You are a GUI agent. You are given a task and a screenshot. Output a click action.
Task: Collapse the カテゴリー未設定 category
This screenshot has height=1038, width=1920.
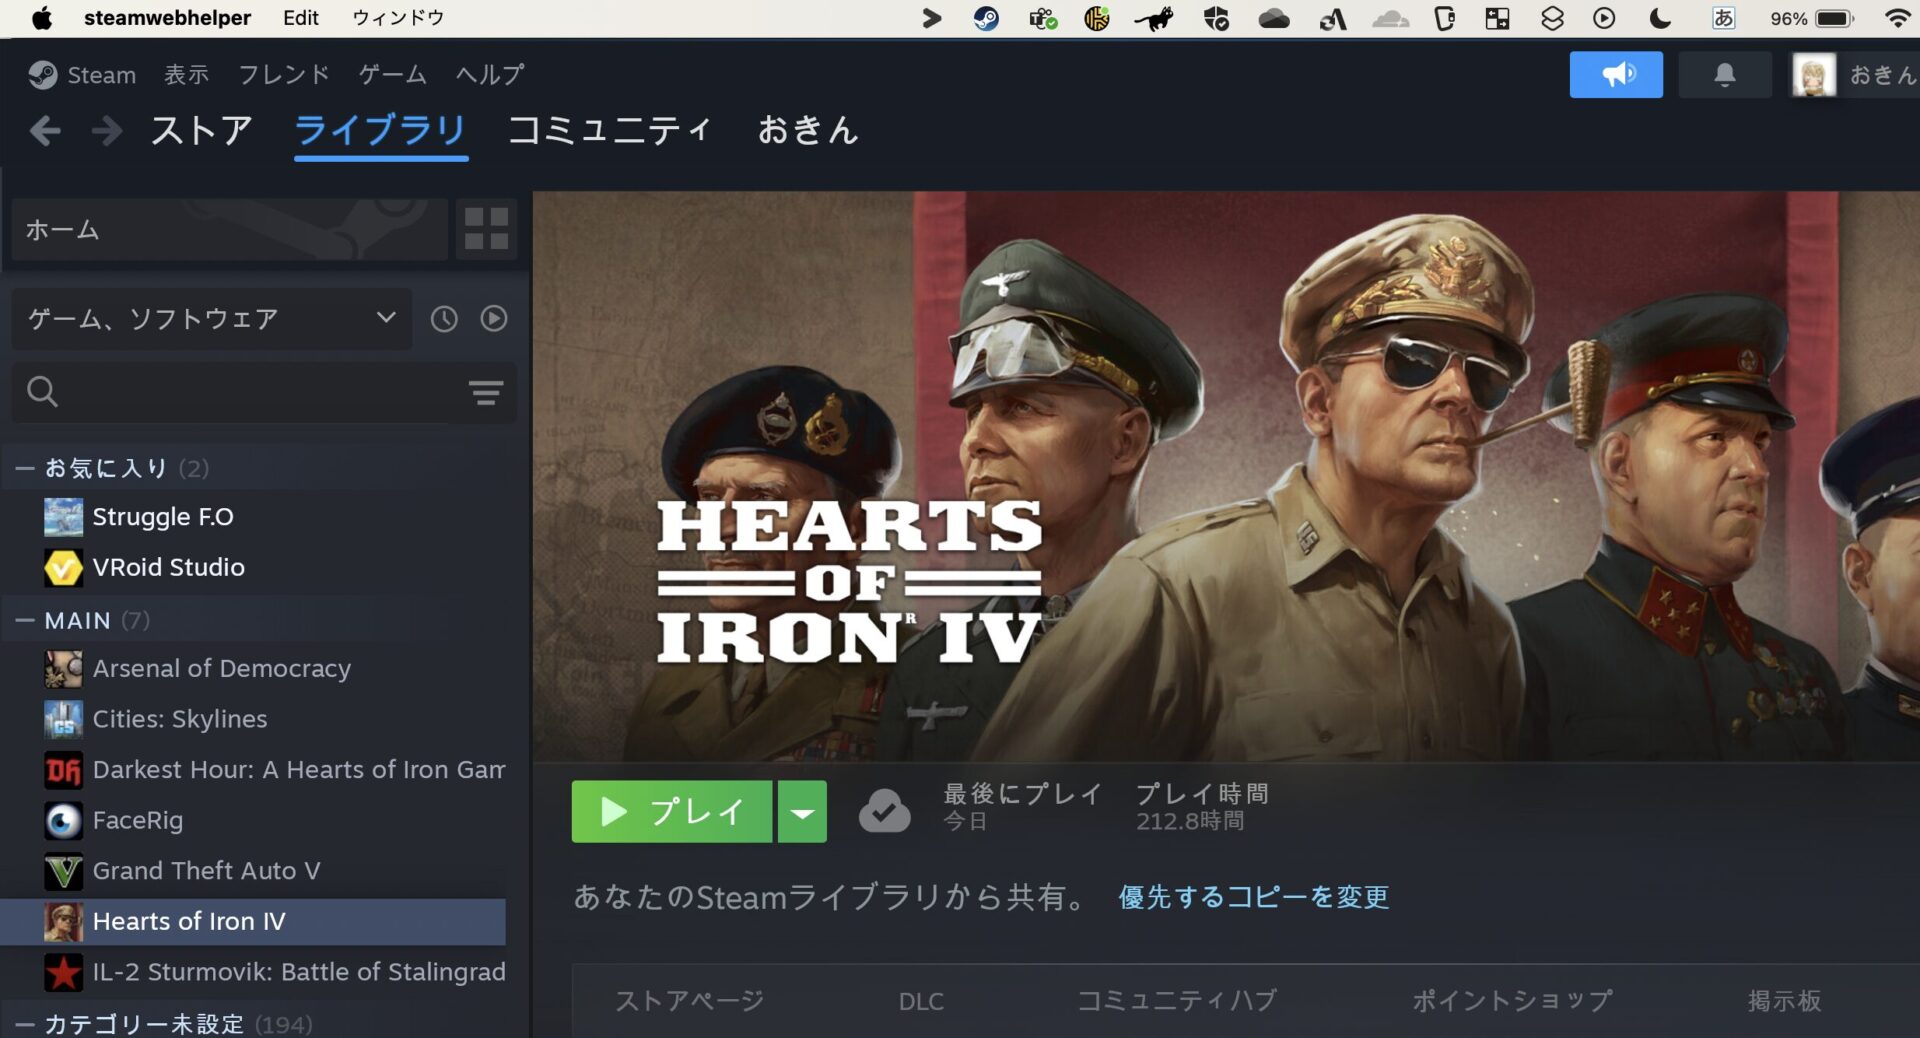pyautogui.click(x=25, y=1024)
